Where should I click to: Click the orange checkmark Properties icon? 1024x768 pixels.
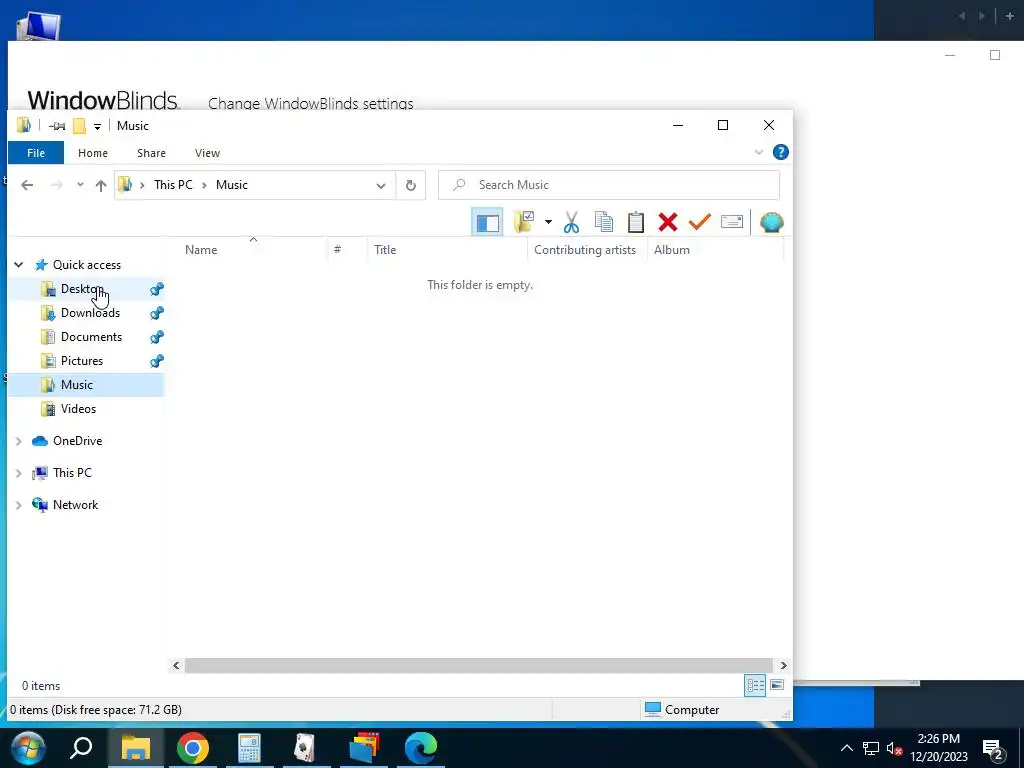(x=699, y=222)
